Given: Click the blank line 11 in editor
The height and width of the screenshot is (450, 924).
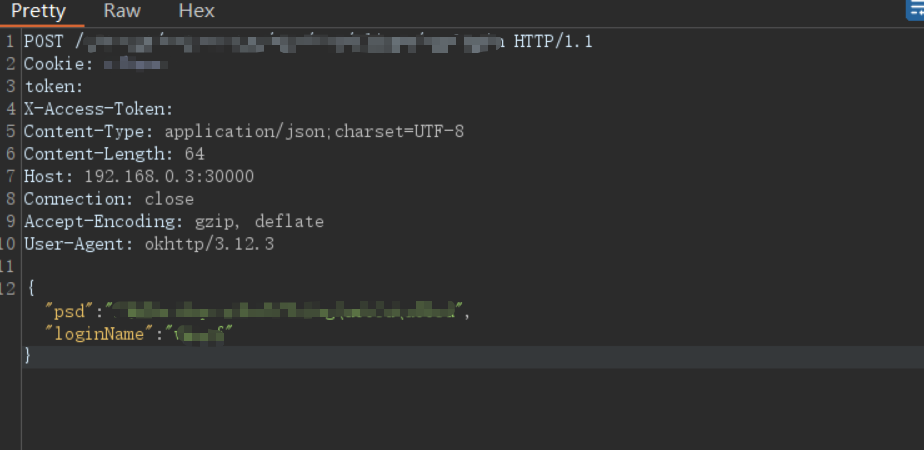Looking at the screenshot, I should click(471, 266).
